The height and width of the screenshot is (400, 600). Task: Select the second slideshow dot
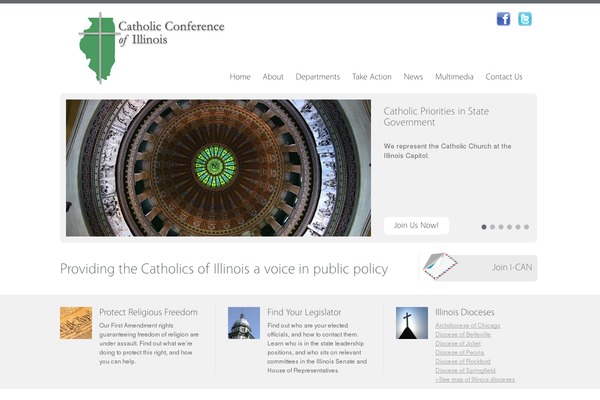pyautogui.click(x=492, y=227)
